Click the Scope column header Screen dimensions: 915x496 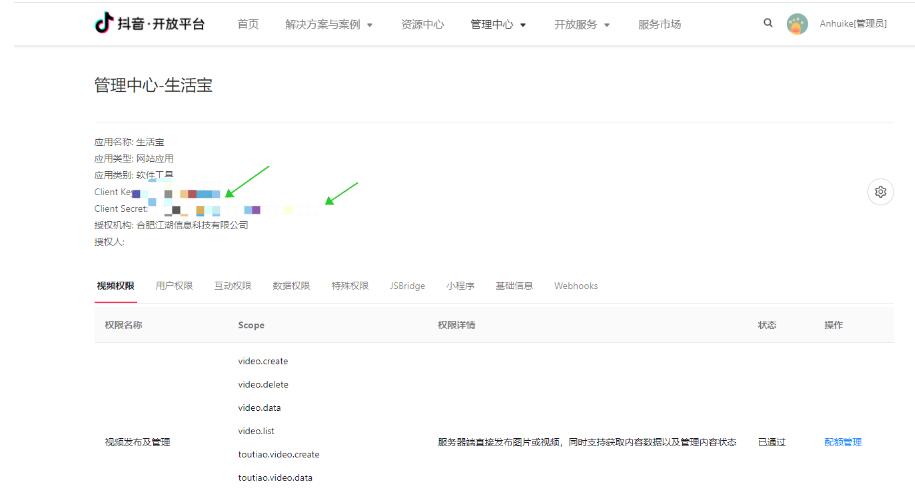pos(251,325)
